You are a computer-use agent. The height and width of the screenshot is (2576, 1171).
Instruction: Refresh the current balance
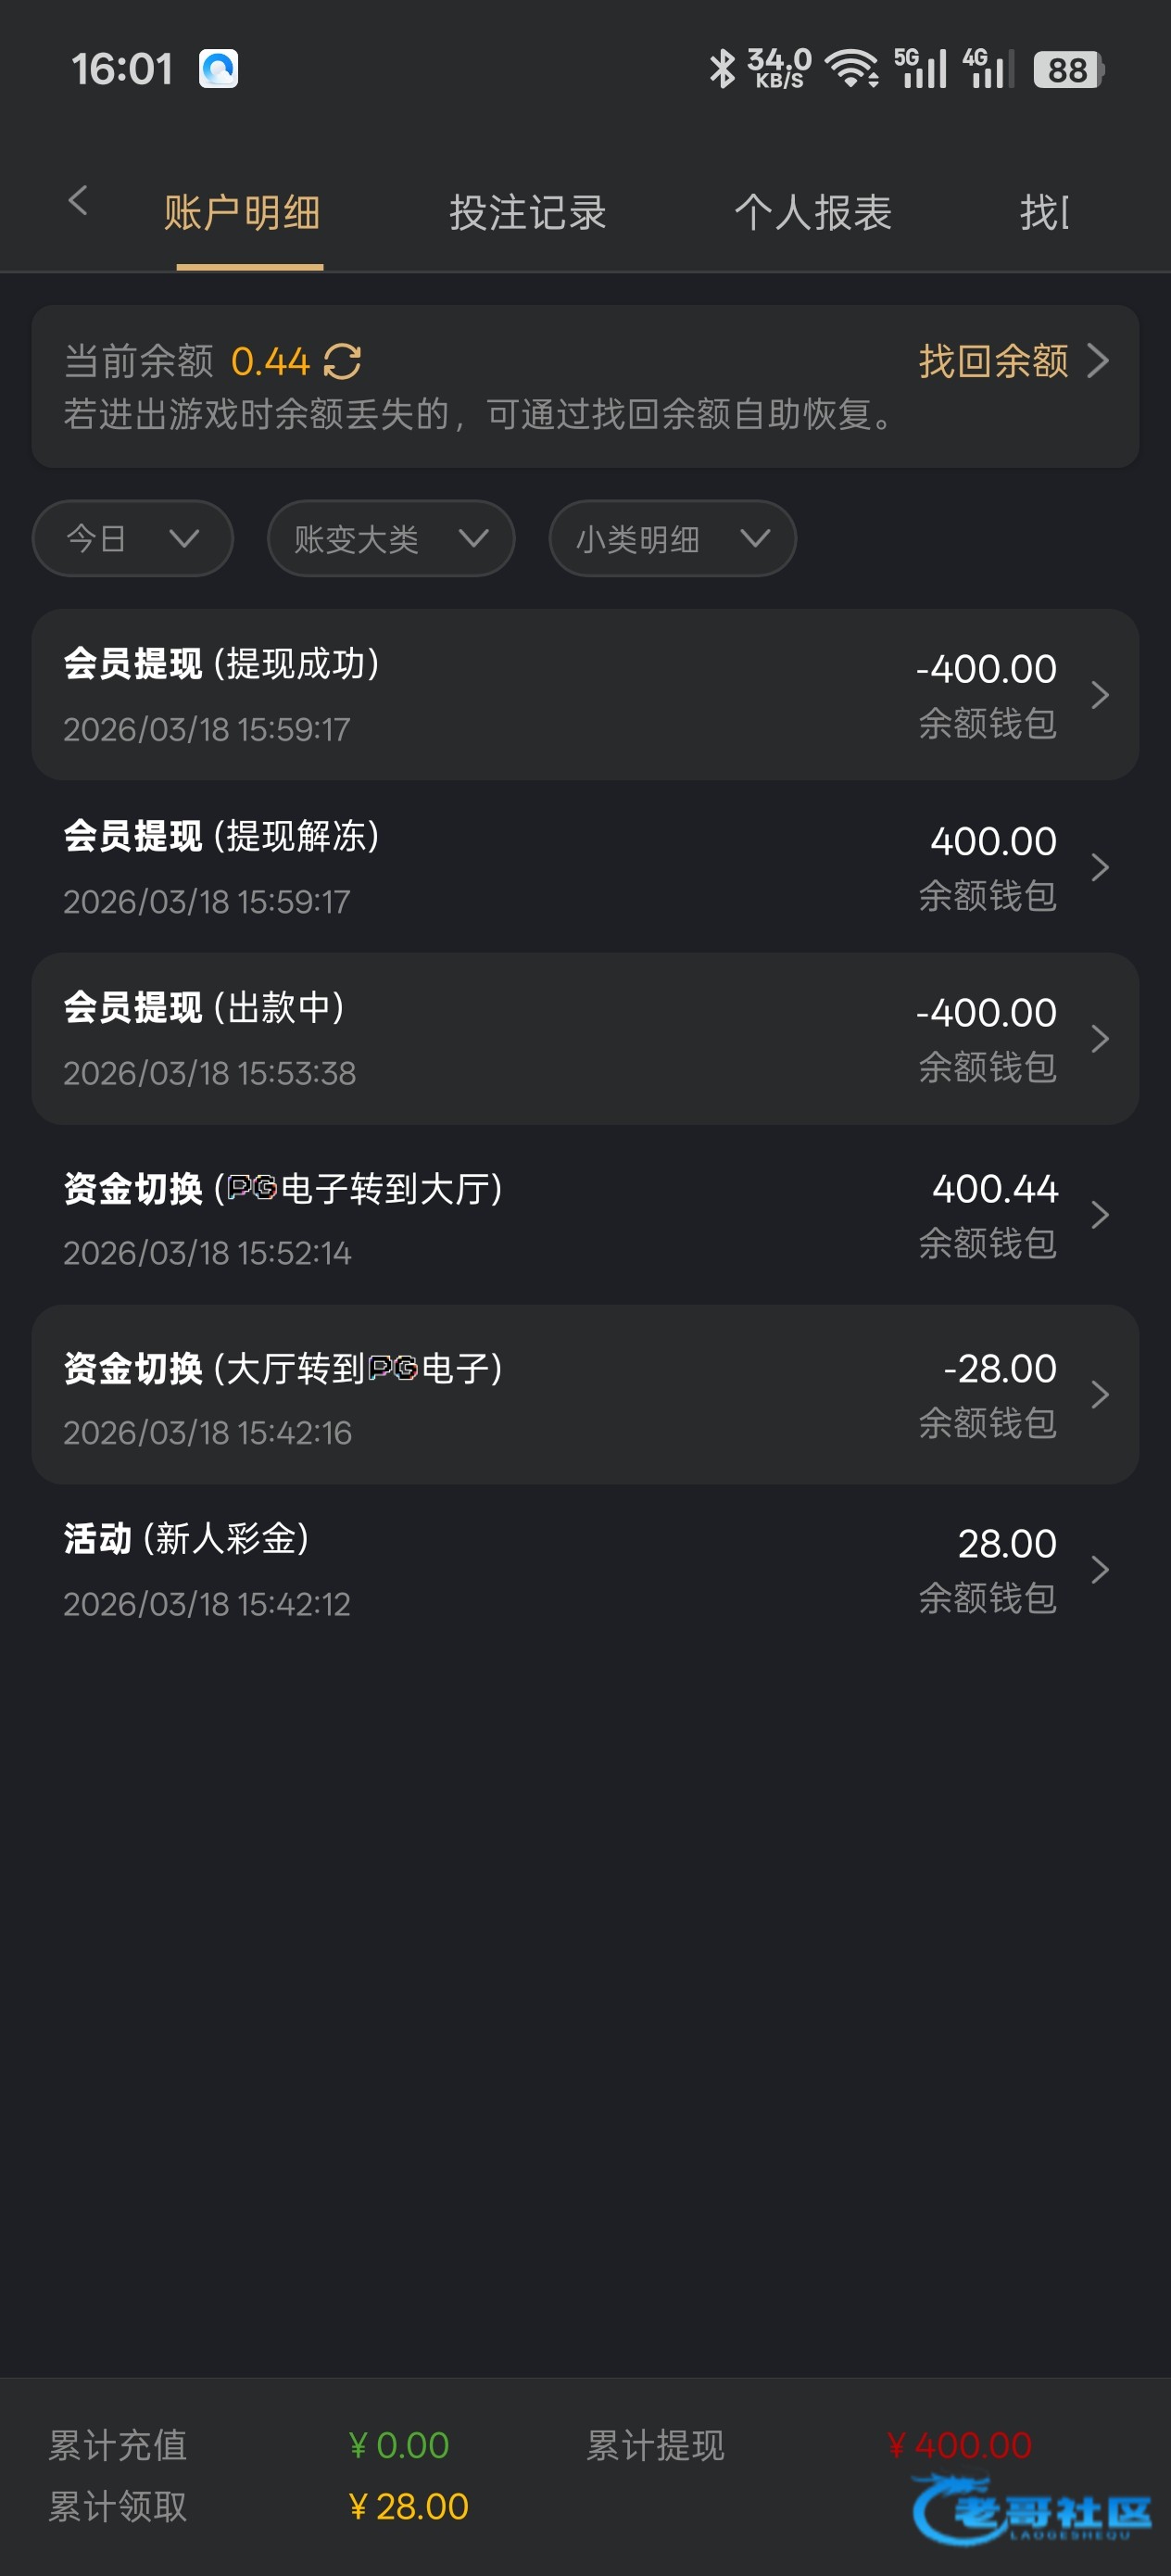[x=342, y=361]
